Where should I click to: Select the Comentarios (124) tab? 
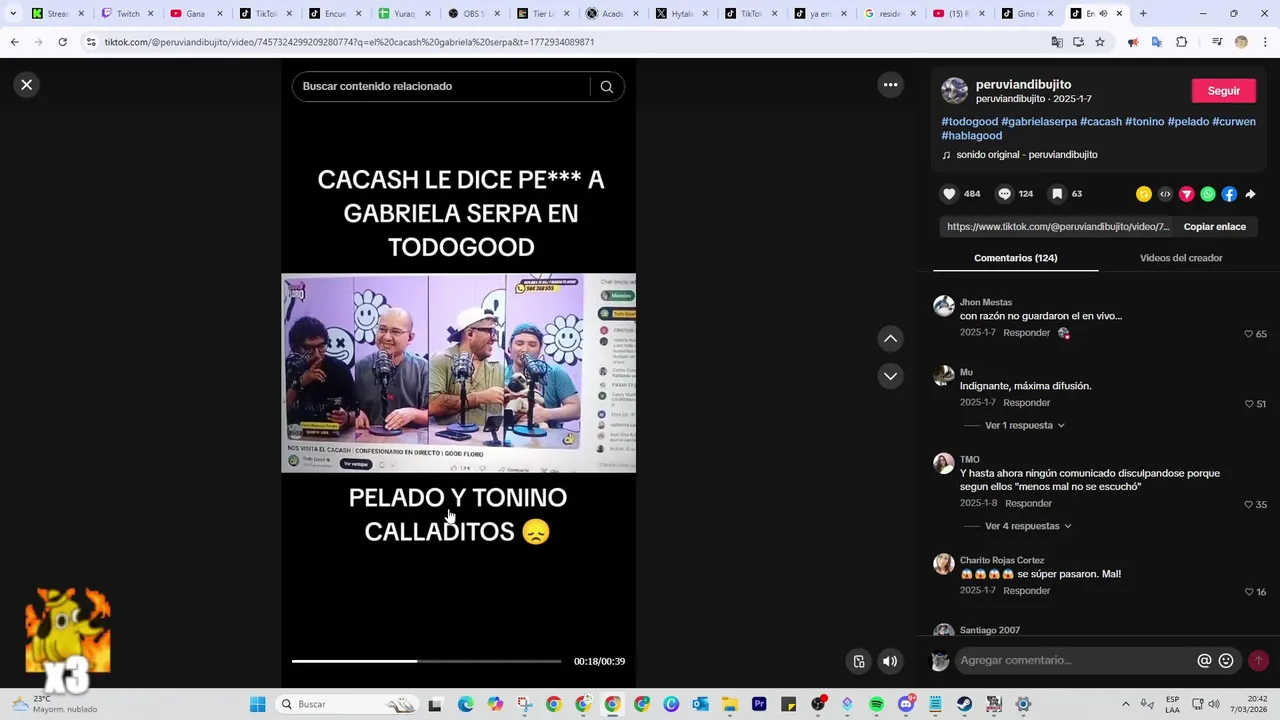(x=1015, y=258)
